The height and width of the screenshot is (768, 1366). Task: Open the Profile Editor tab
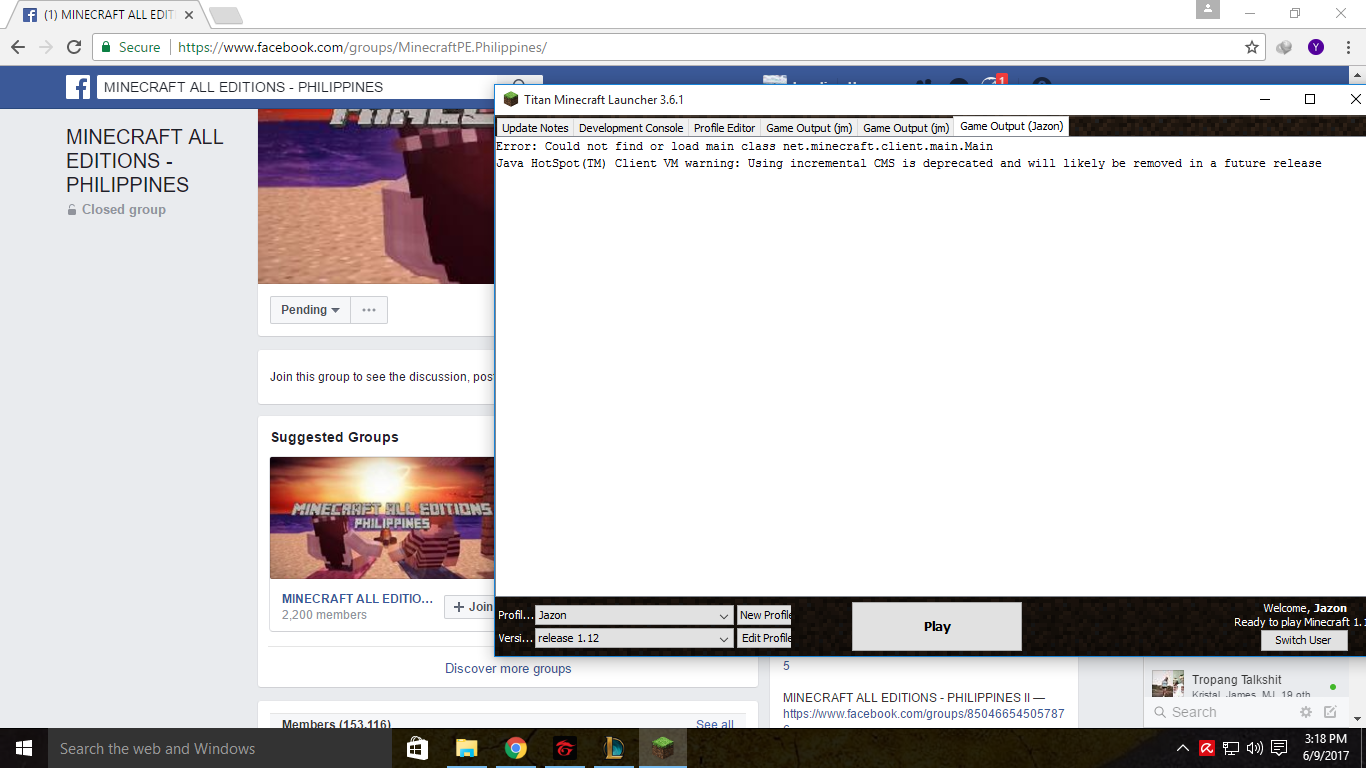click(725, 127)
